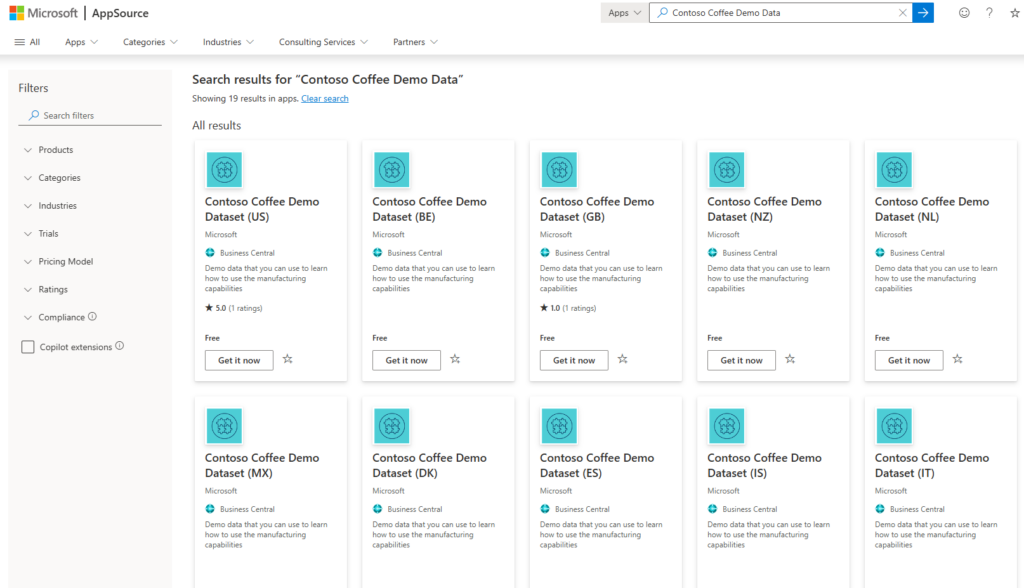Open Contoso Coffee Demo Dataset (ES) title

597,465
